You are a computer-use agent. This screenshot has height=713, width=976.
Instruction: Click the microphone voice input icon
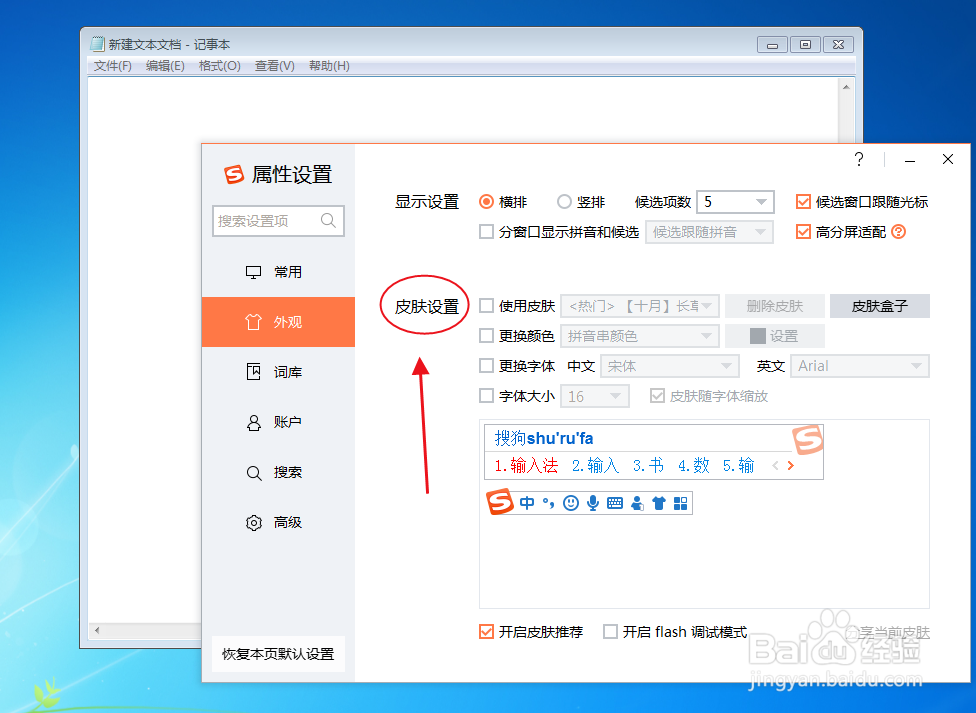(593, 503)
